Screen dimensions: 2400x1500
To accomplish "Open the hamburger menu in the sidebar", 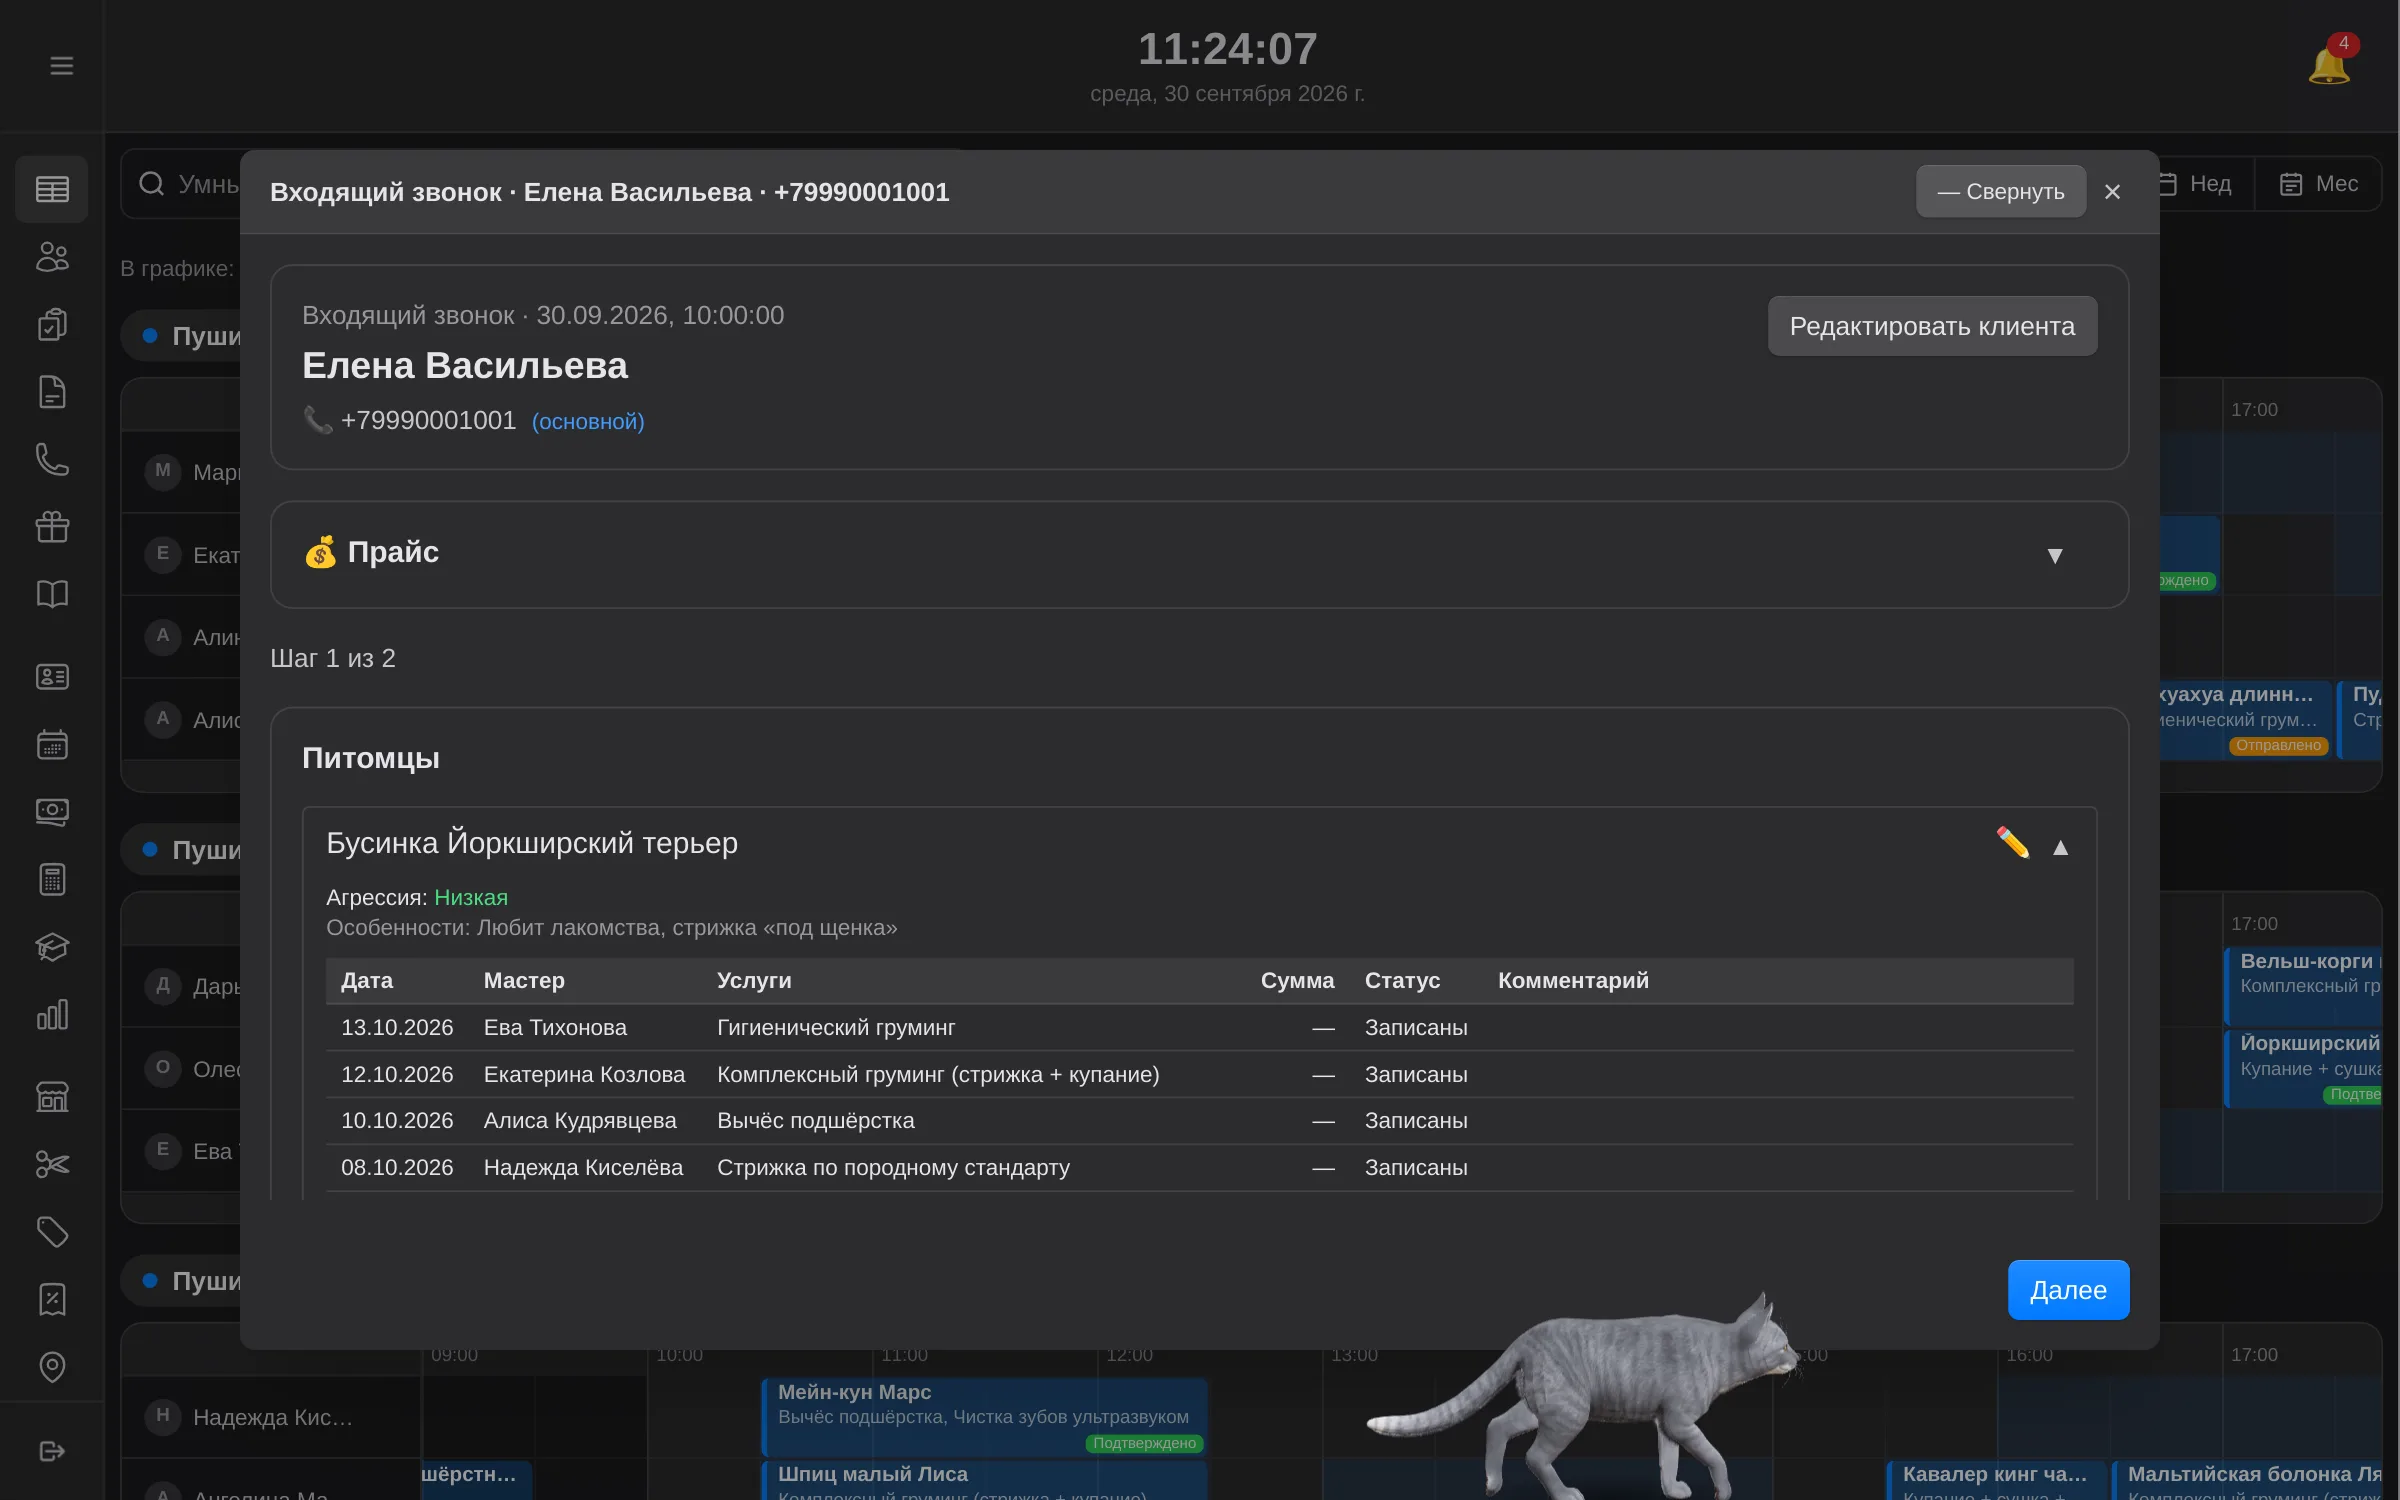I will 62,66.
